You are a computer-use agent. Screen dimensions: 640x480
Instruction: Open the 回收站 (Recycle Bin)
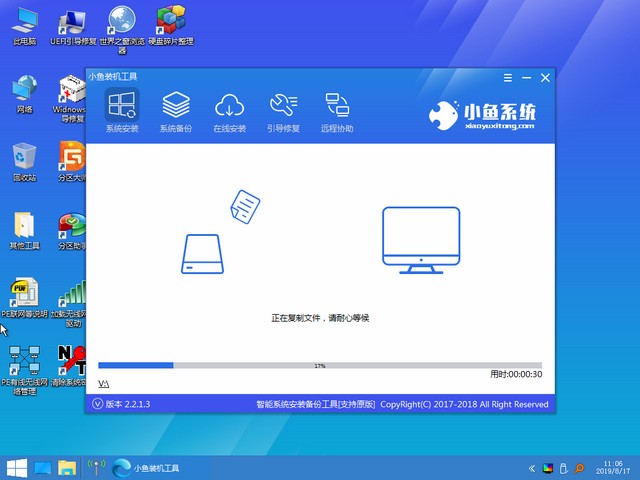24,160
